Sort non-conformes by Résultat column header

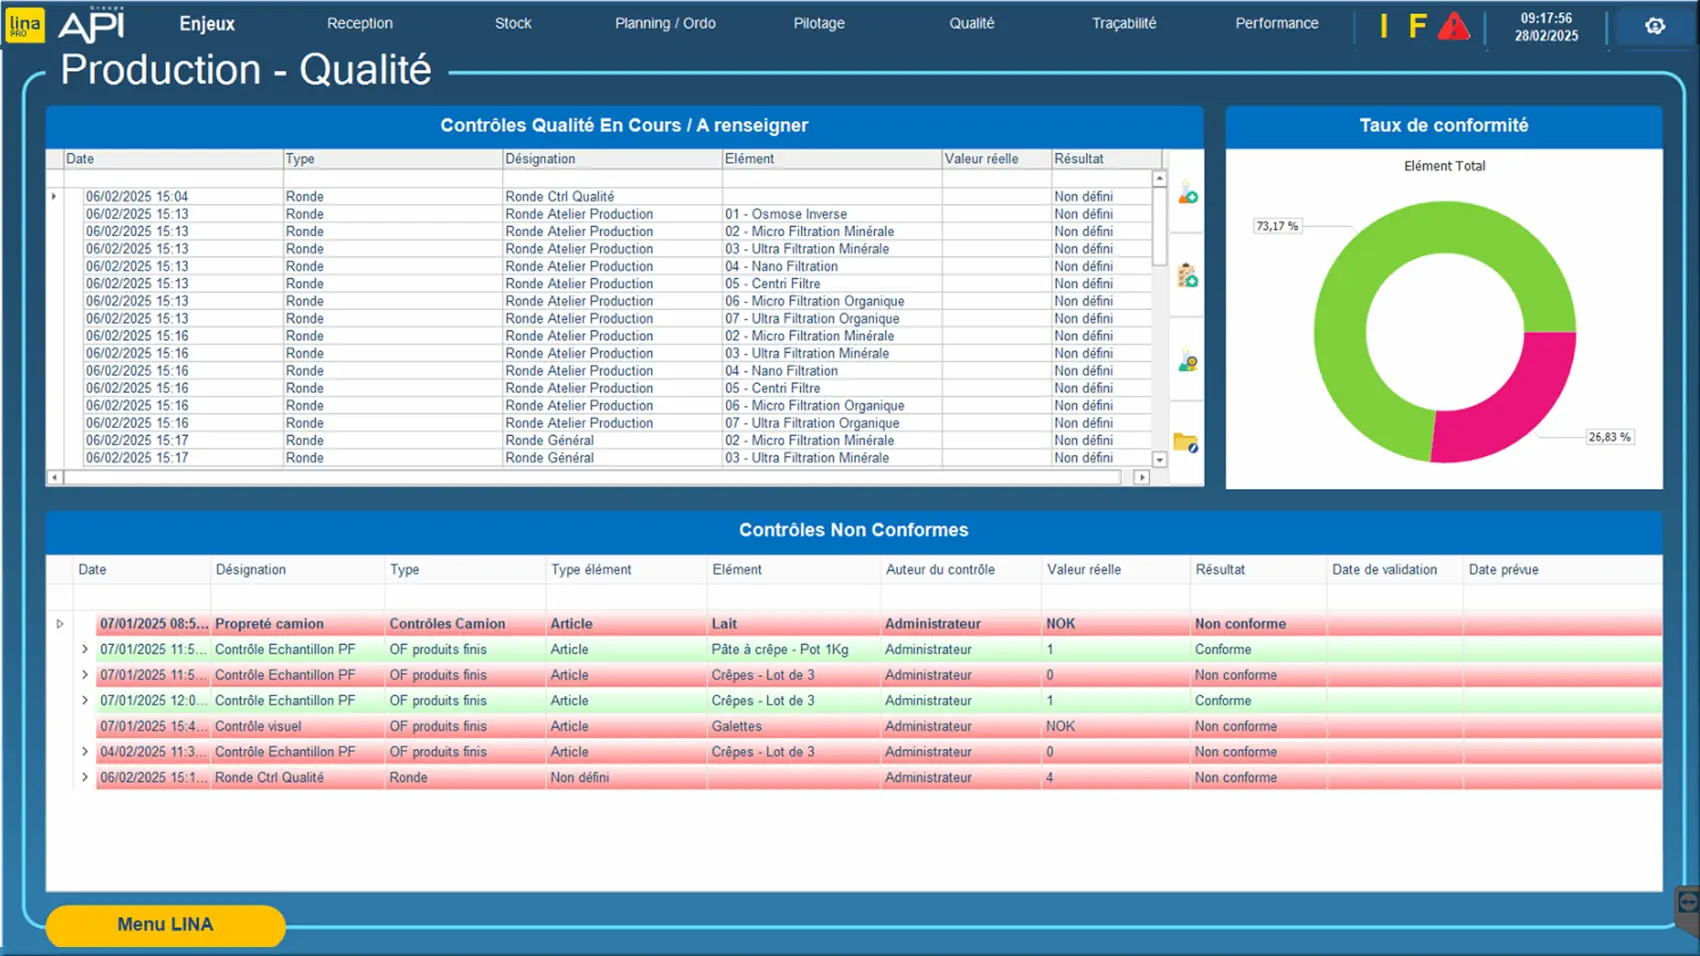click(x=1220, y=570)
